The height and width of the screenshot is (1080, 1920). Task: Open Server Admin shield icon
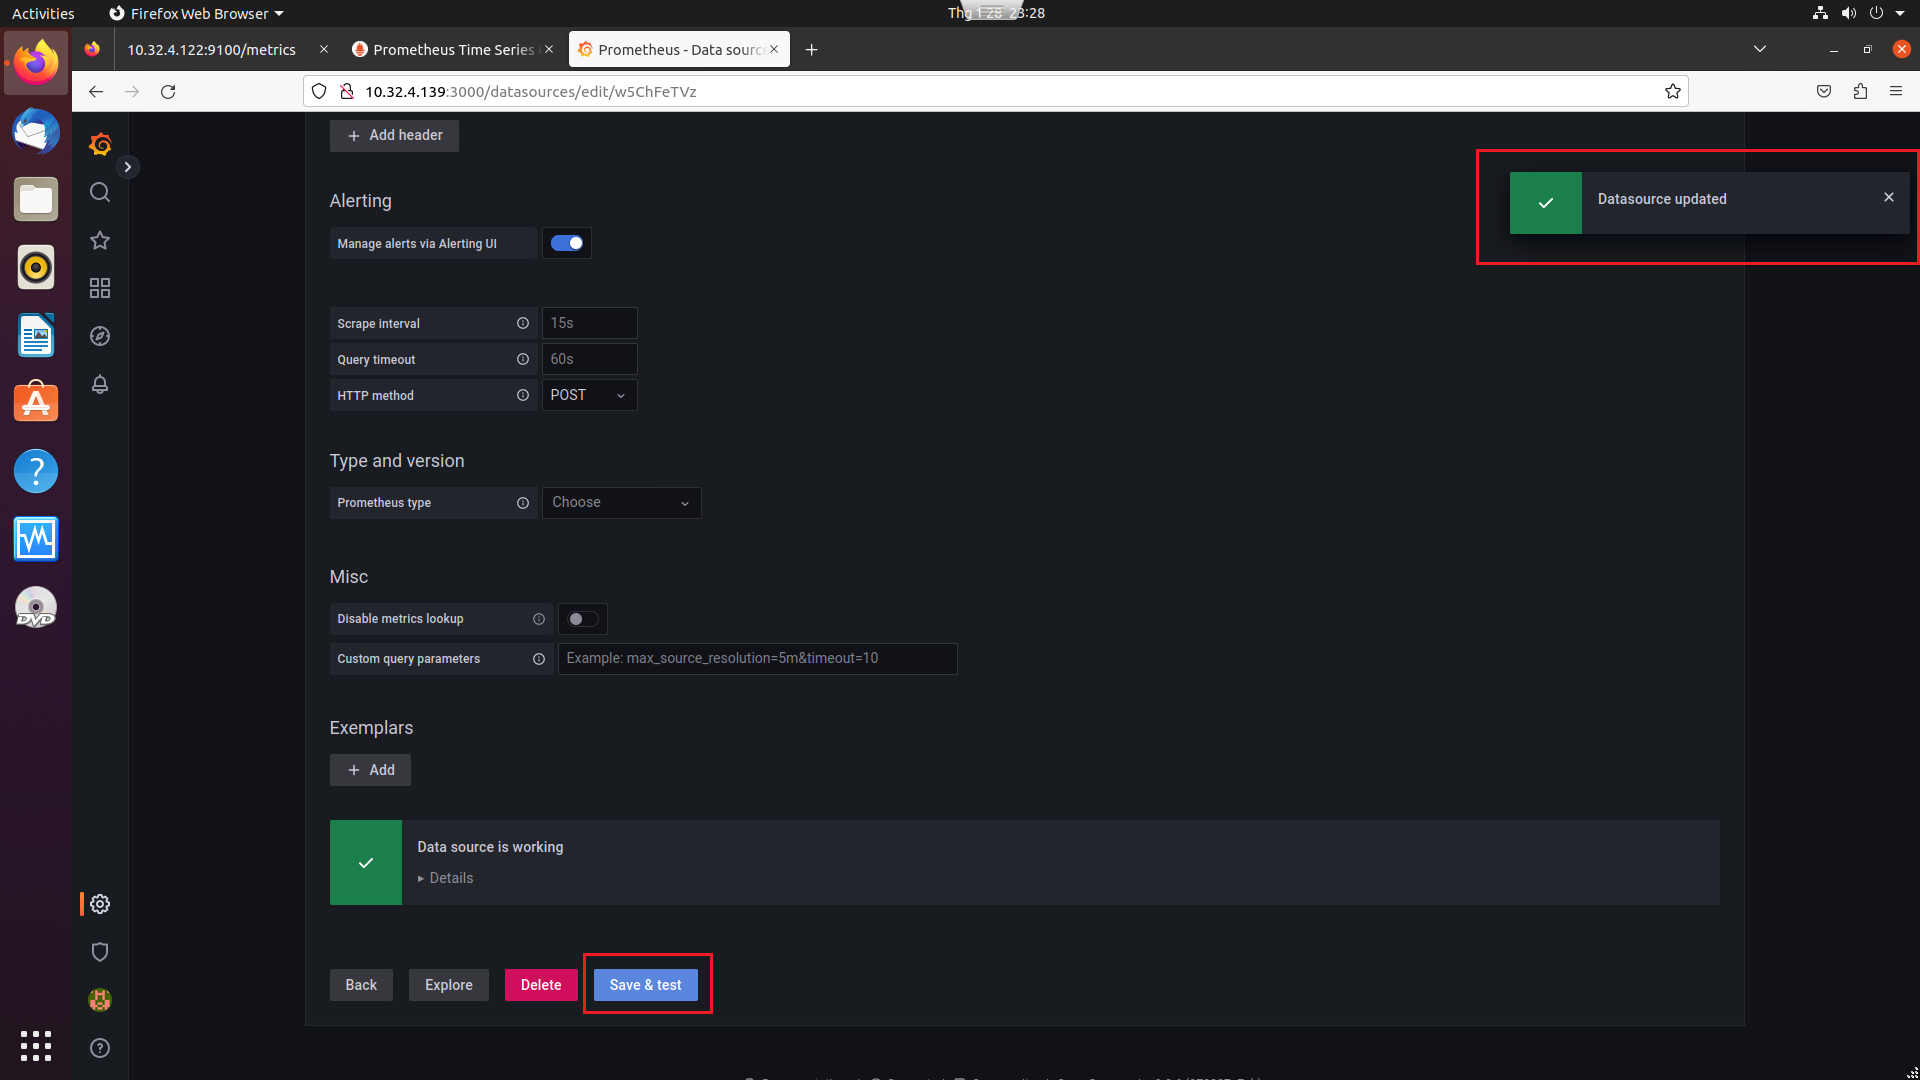coord(99,951)
